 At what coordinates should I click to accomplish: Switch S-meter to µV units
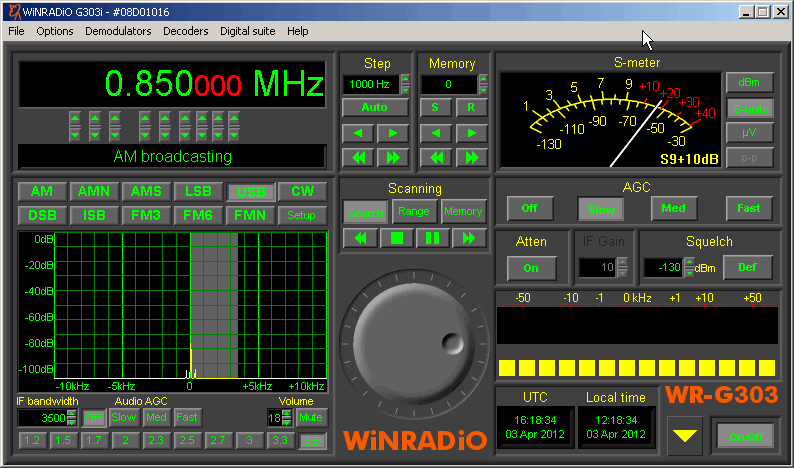[749, 133]
